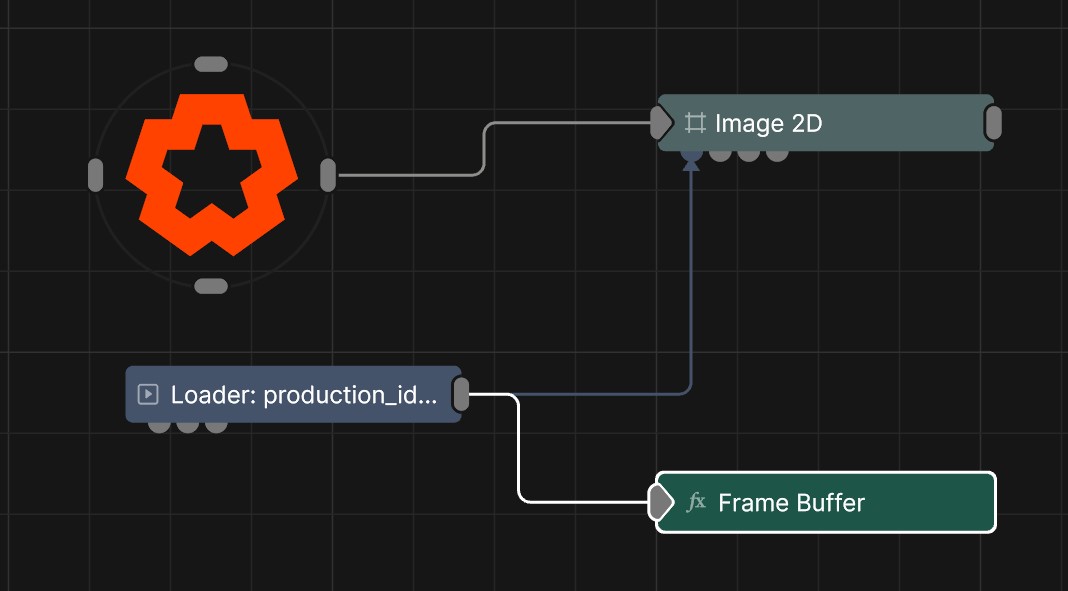Click the root node's right output port
The width and height of the screenshot is (1068, 591).
328,175
